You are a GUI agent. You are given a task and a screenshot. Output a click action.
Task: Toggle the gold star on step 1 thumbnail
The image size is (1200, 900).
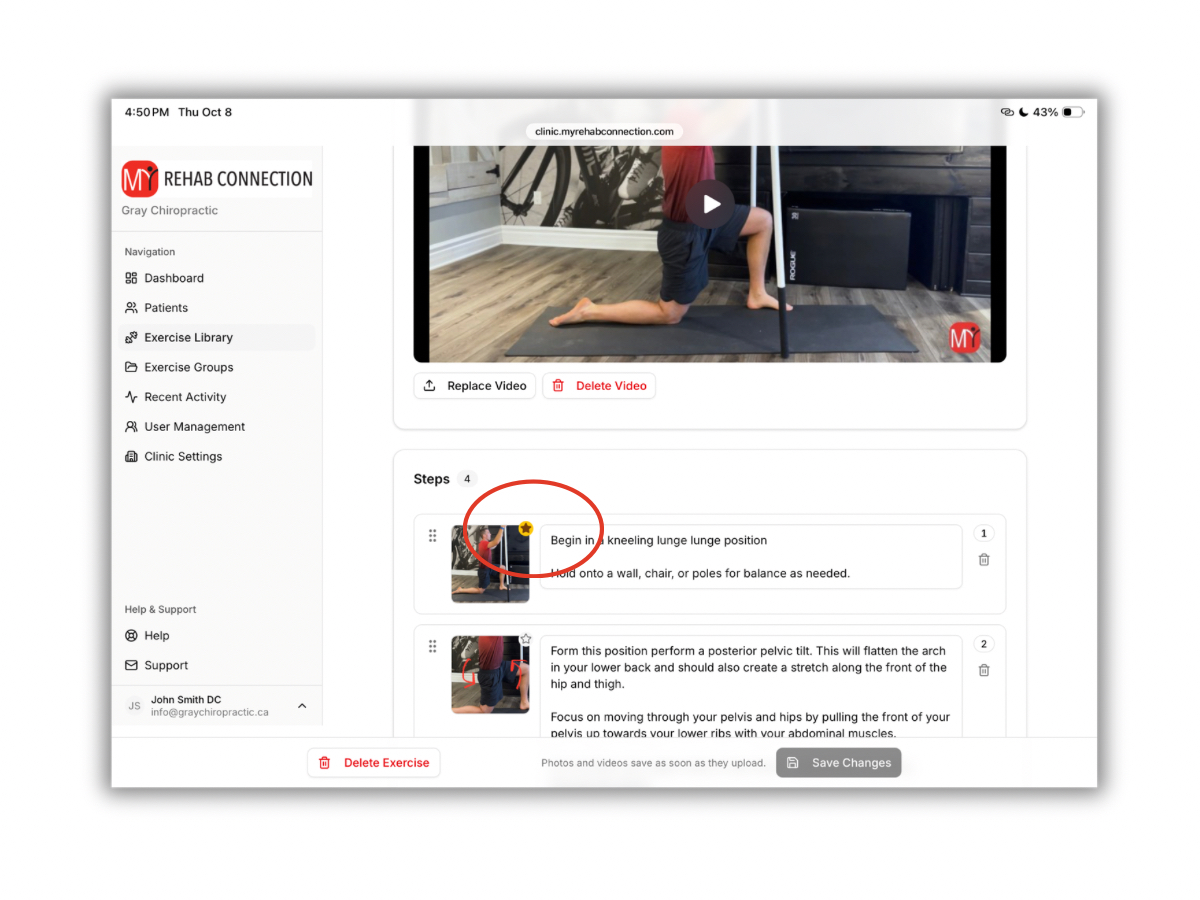526,528
